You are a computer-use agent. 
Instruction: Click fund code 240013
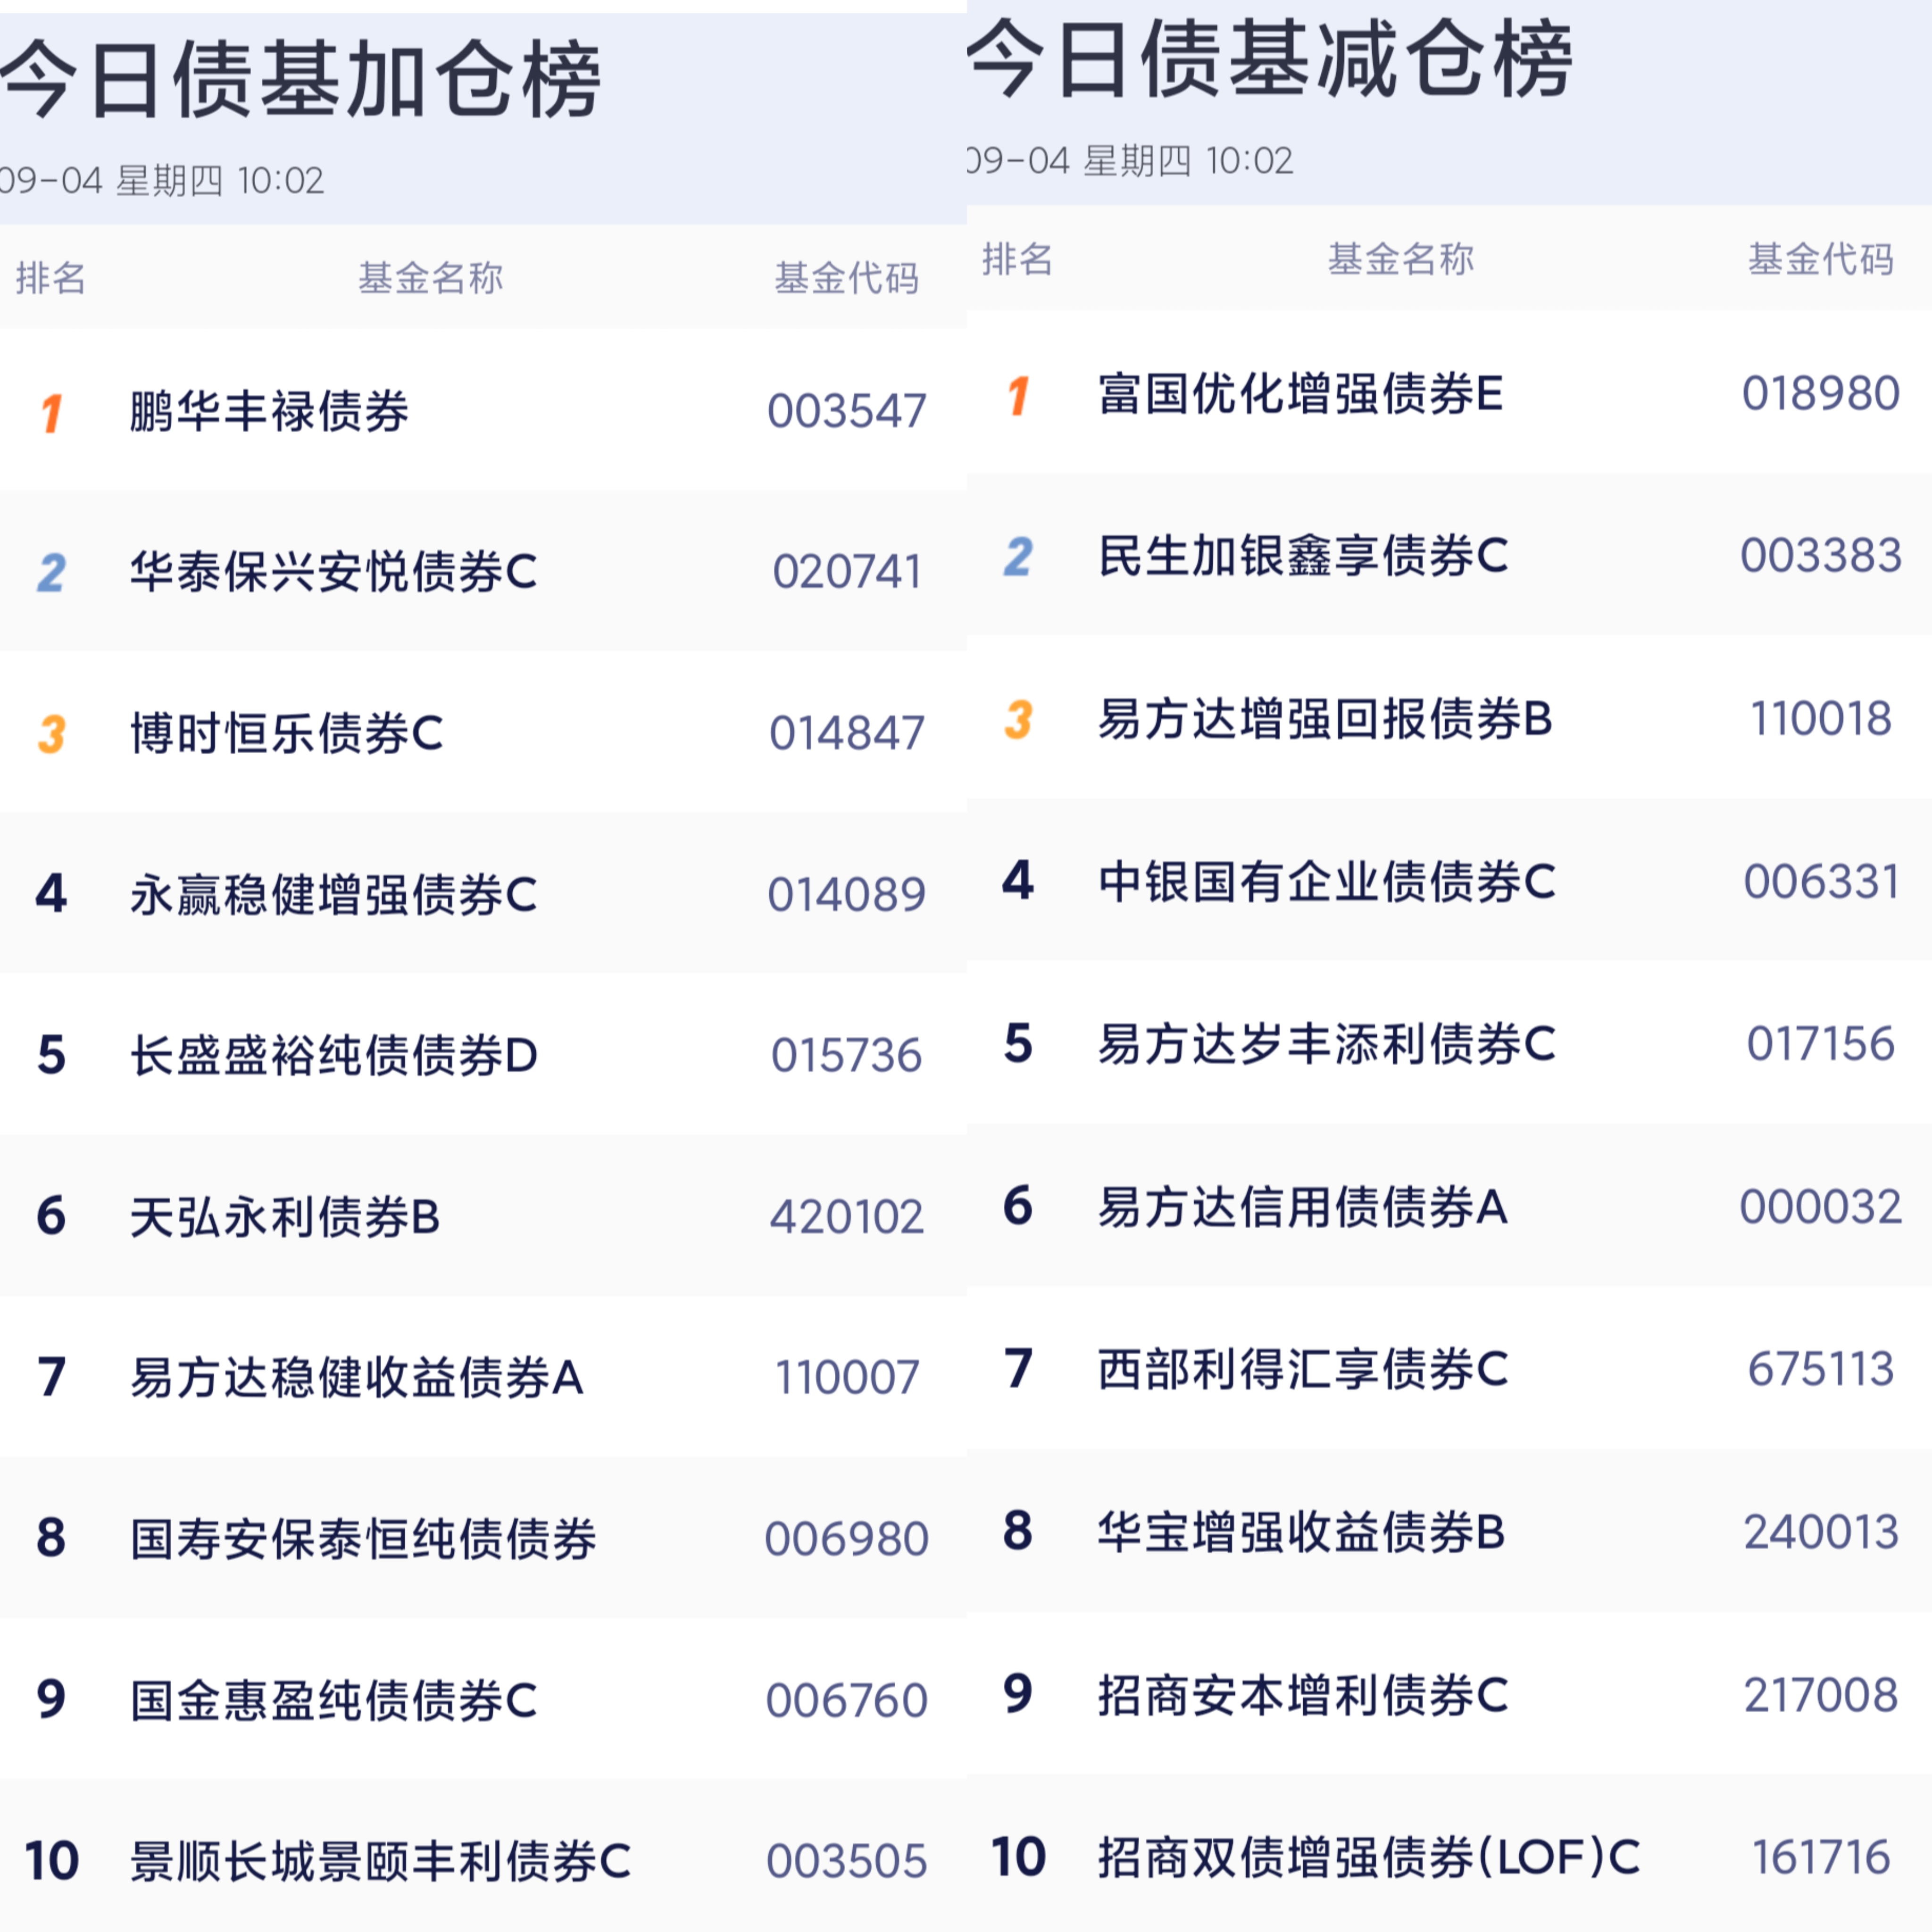1821,1531
